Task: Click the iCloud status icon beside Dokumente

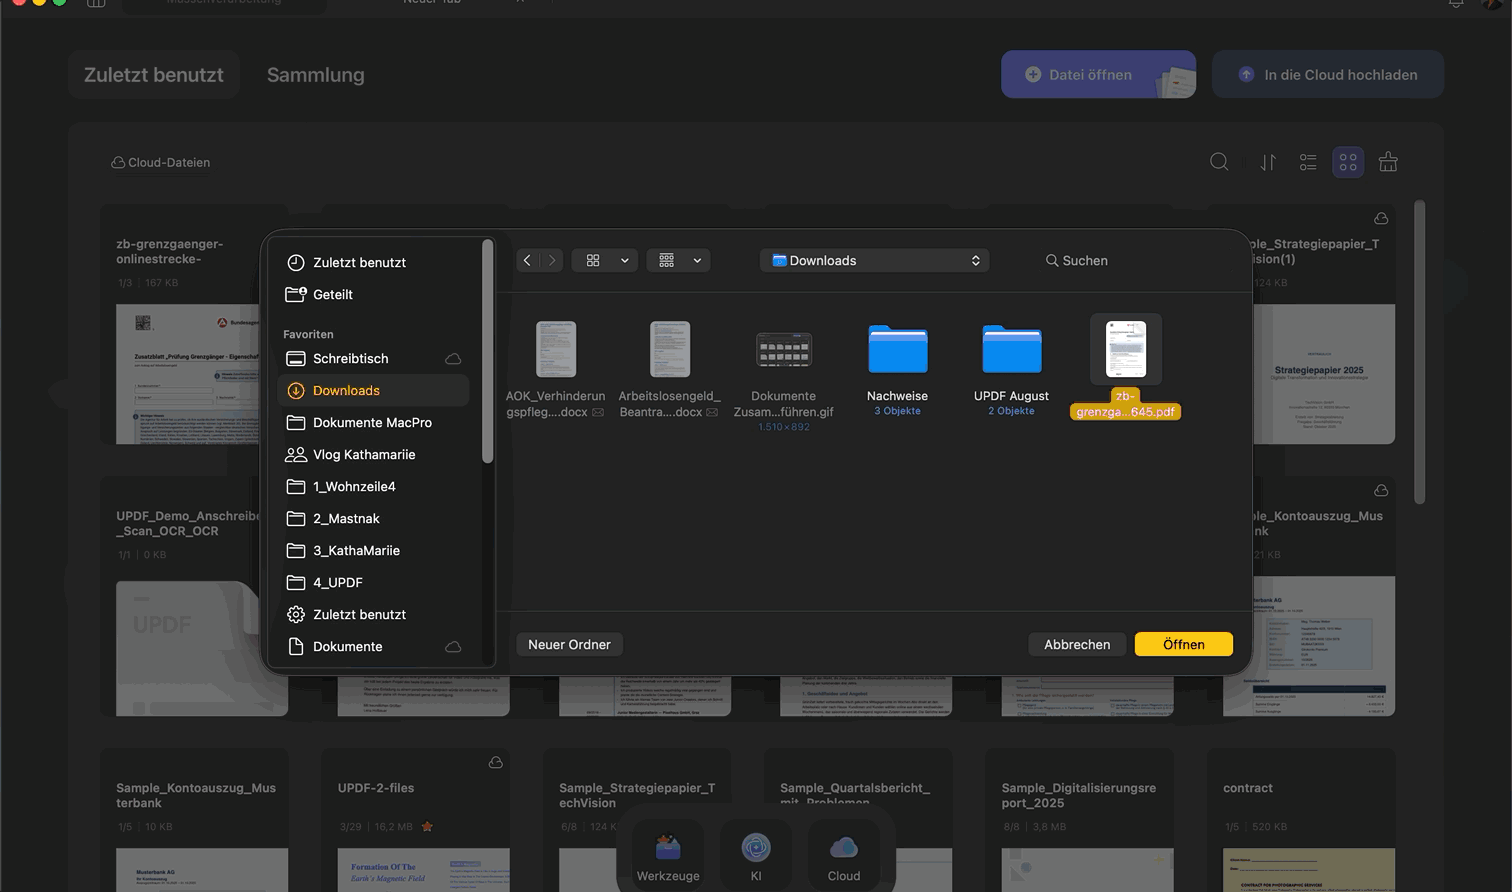Action: click(x=453, y=646)
